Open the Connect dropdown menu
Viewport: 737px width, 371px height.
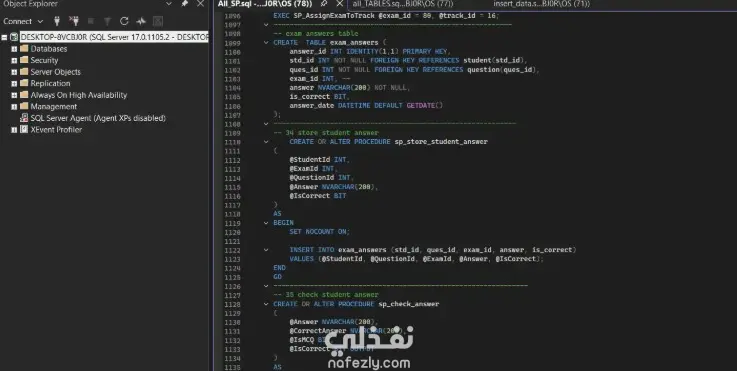click(40, 22)
